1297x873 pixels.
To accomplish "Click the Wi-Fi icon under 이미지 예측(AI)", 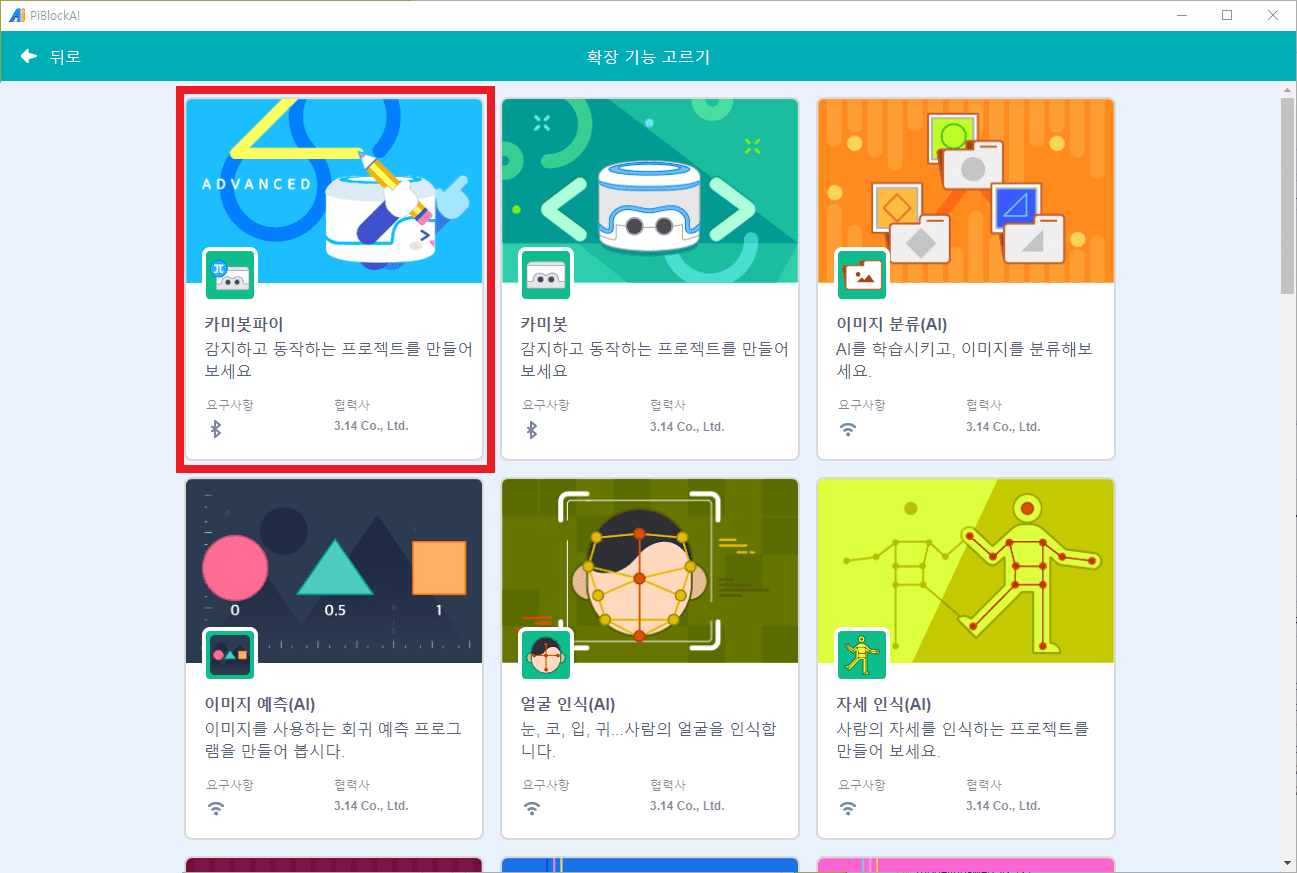I will (216, 809).
